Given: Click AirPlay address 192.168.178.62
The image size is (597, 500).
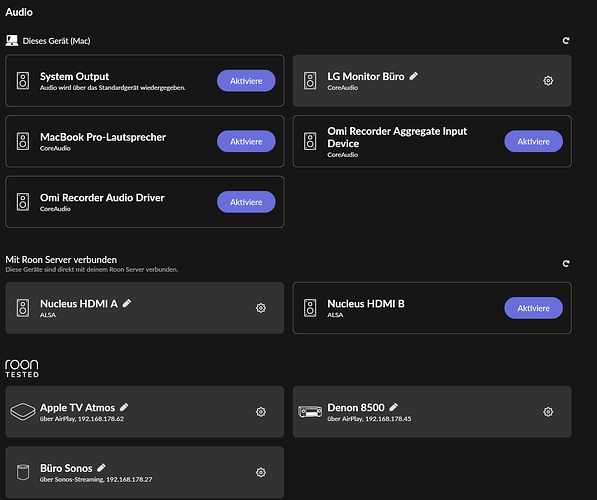Looking at the screenshot, I should [101, 419].
